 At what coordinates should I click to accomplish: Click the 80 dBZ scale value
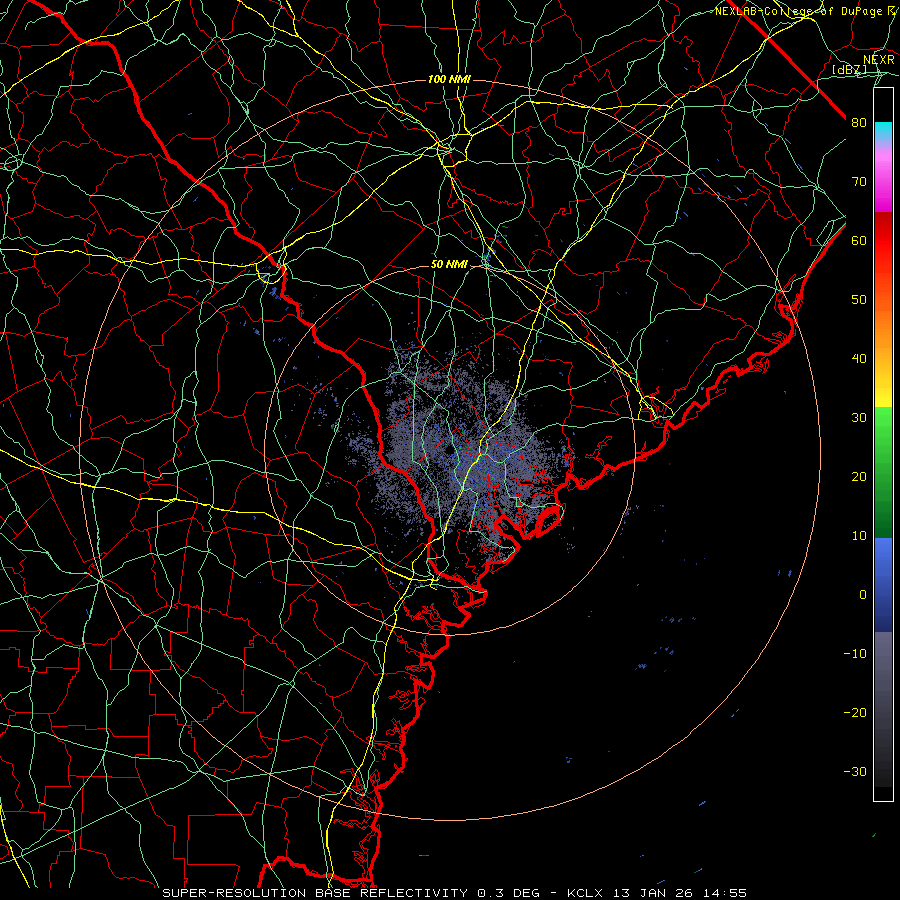coord(859,123)
